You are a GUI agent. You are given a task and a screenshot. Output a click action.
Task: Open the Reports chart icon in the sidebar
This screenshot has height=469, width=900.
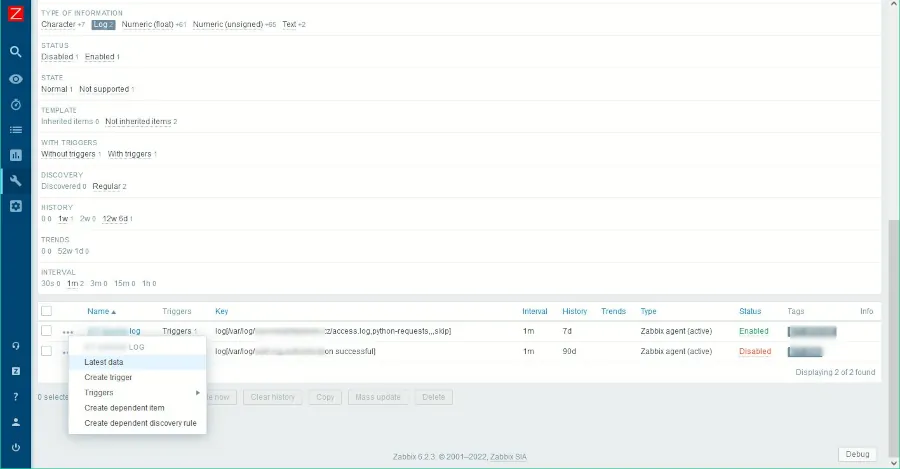15,155
